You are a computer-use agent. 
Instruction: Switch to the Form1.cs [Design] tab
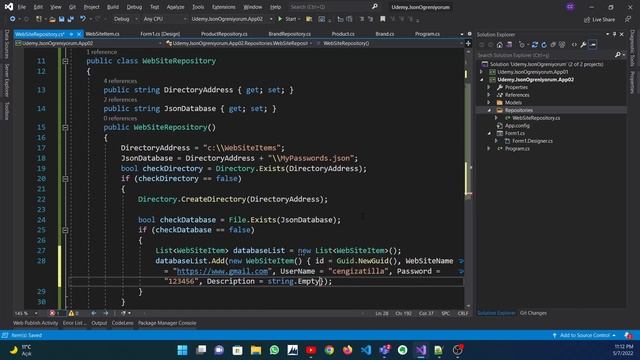tap(160, 34)
